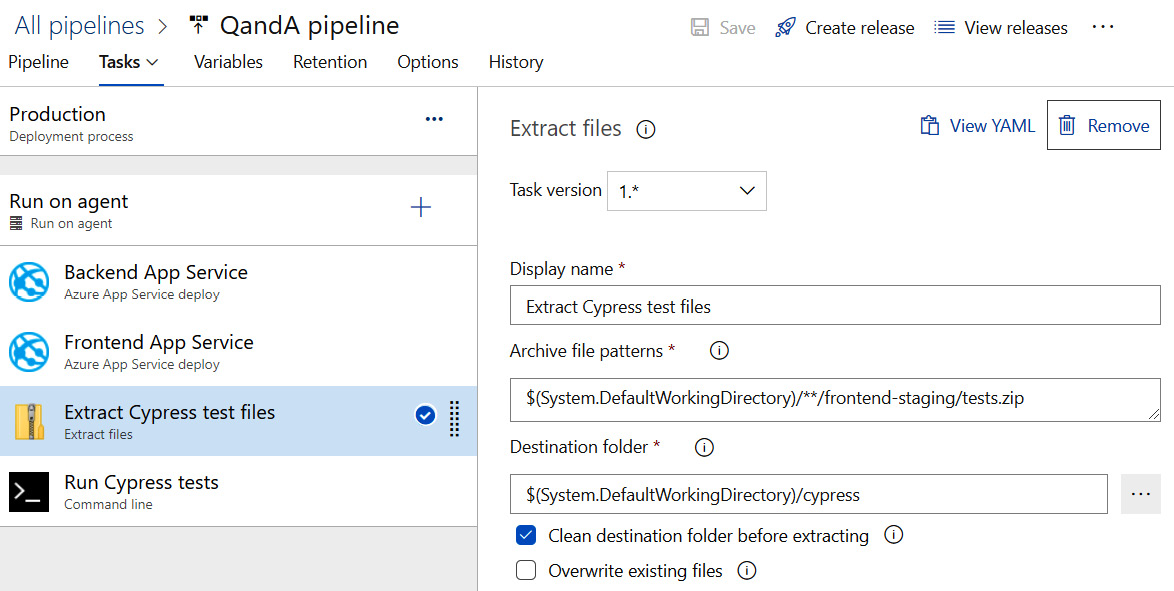Select the Extract files zip icon
The image size is (1174, 591).
pyautogui.click(x=30, y=421)
